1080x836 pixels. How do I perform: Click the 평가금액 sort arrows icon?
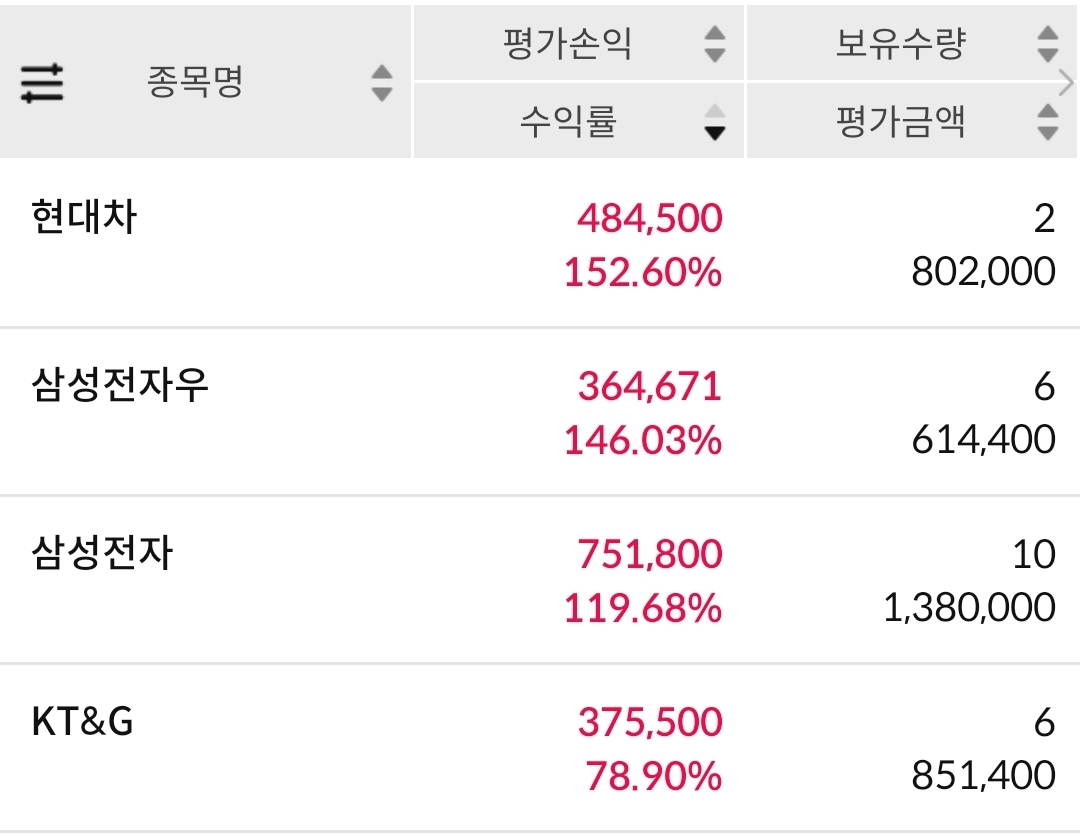click(1048, 122)
